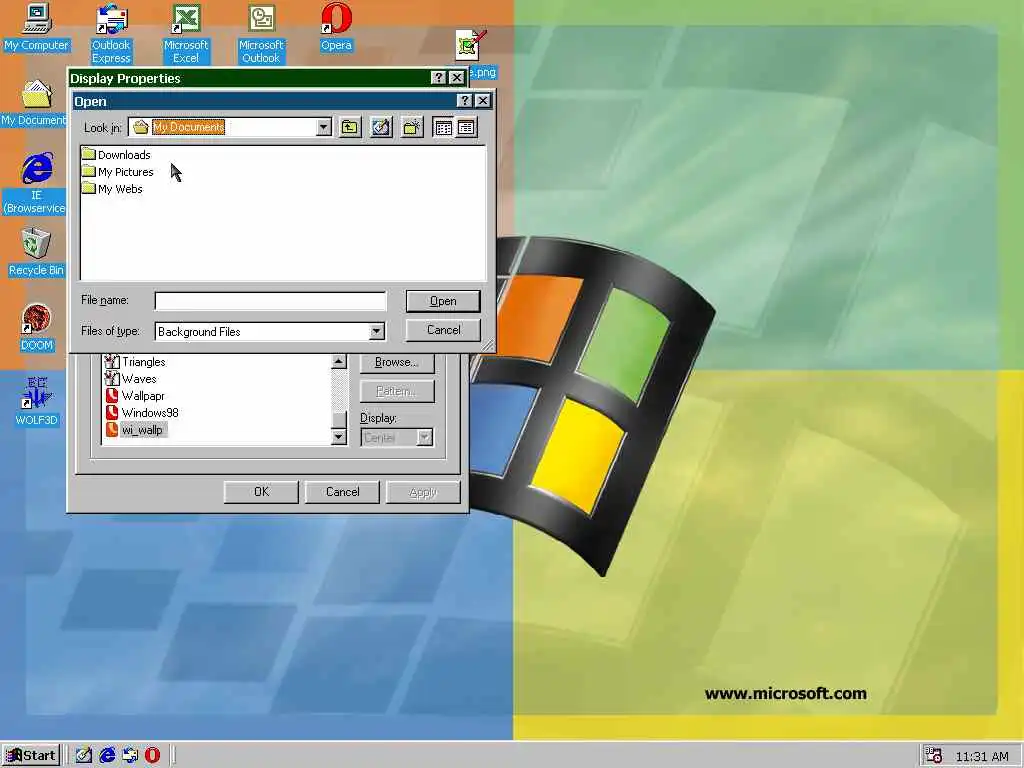Create a new folder in Open dialog
Image resolution: width=1024 pixels, height=768 pixels.
(413, 127)
